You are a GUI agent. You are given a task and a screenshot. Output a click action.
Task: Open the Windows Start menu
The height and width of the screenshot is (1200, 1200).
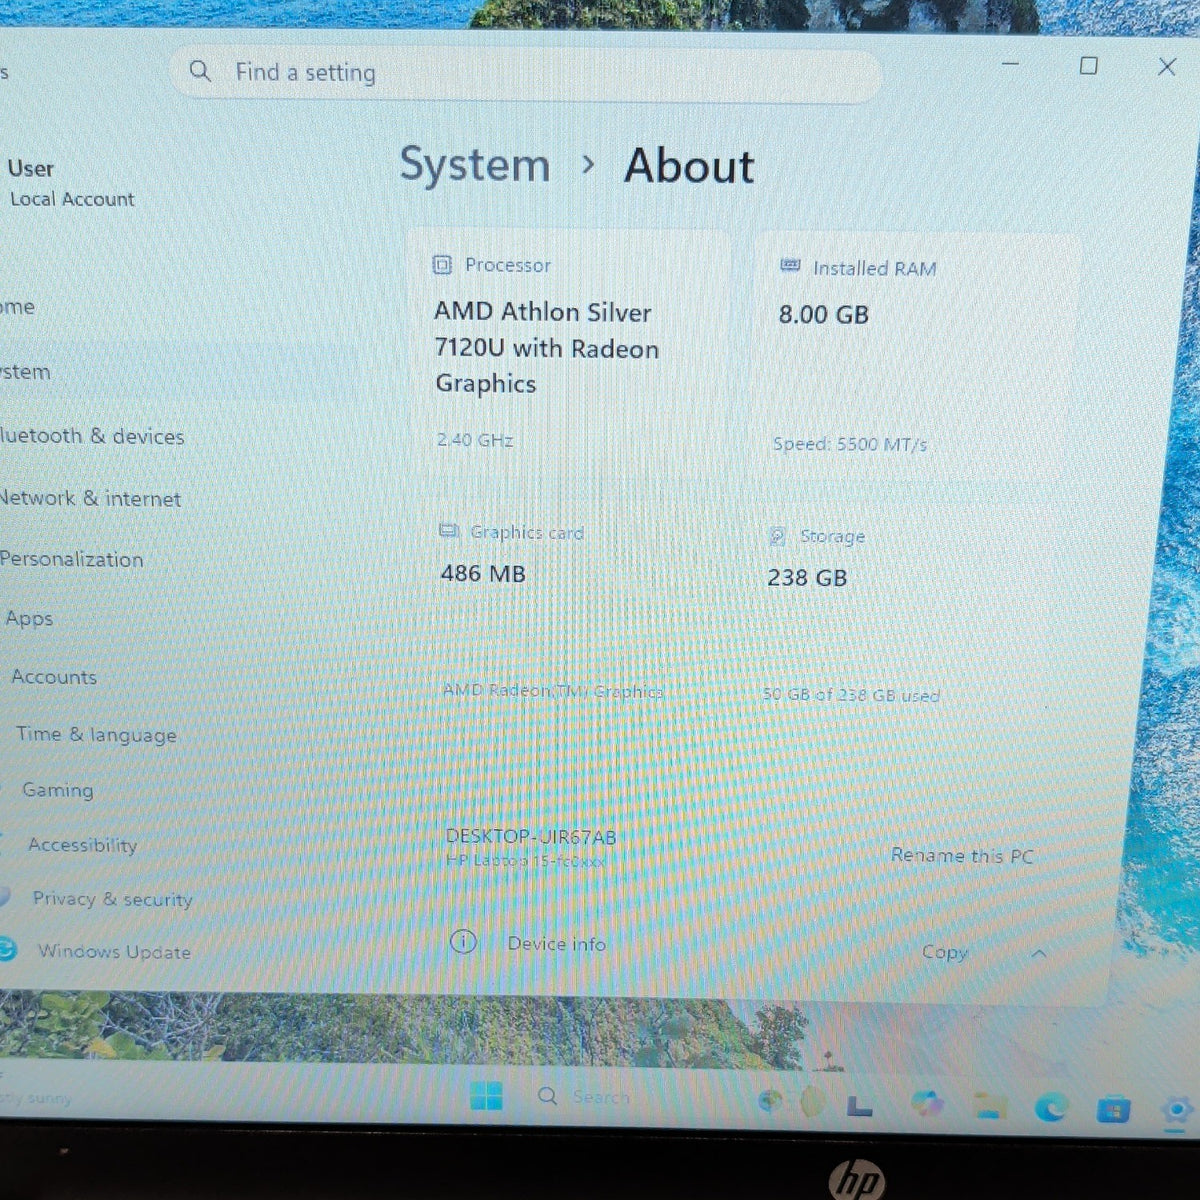coord(486,1097)
